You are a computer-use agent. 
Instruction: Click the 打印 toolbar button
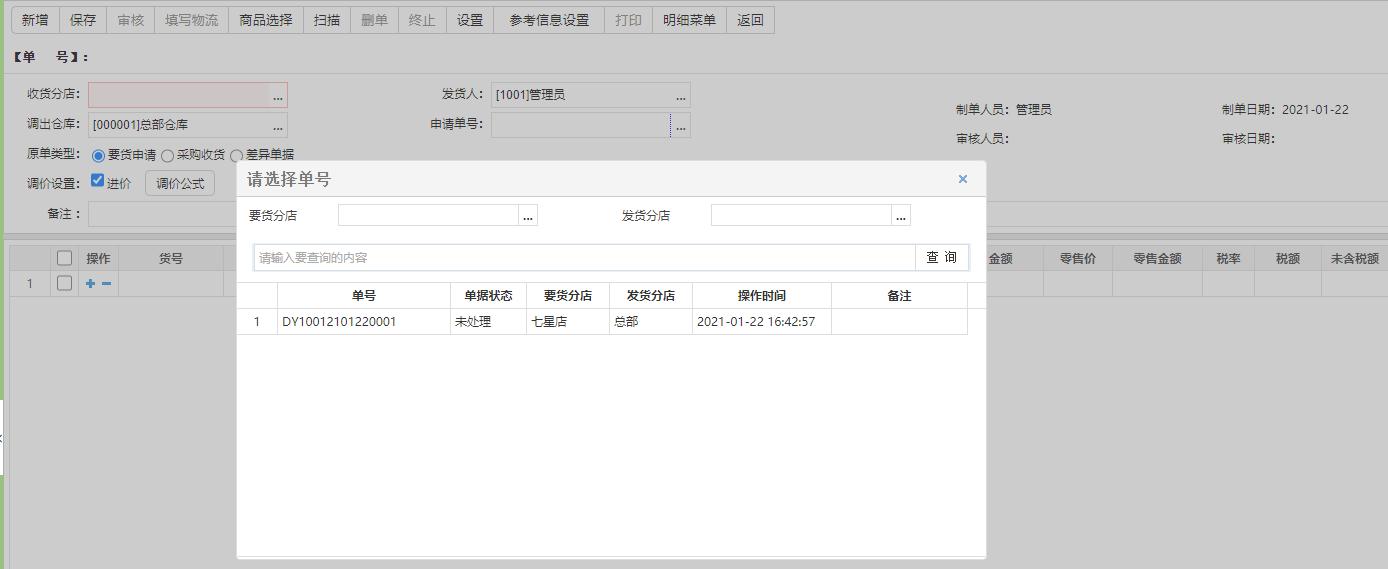coord(629,20)
